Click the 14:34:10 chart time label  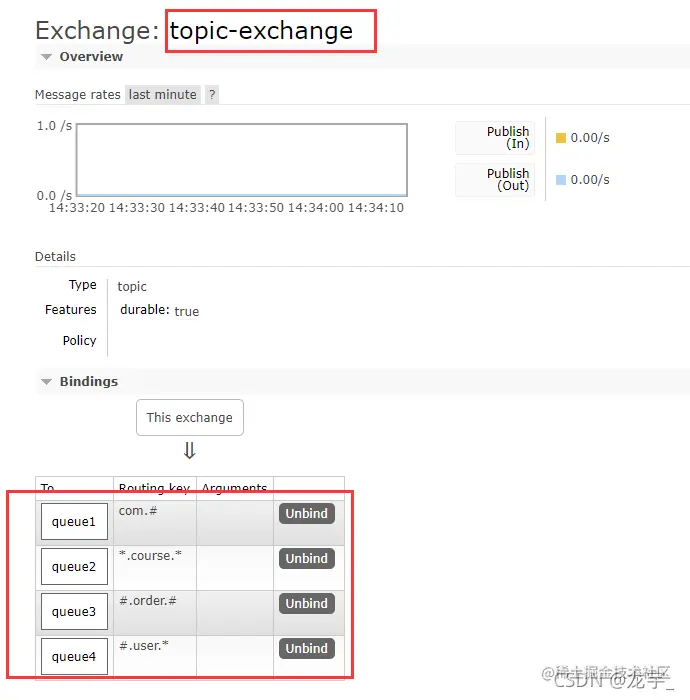(376, 208)
